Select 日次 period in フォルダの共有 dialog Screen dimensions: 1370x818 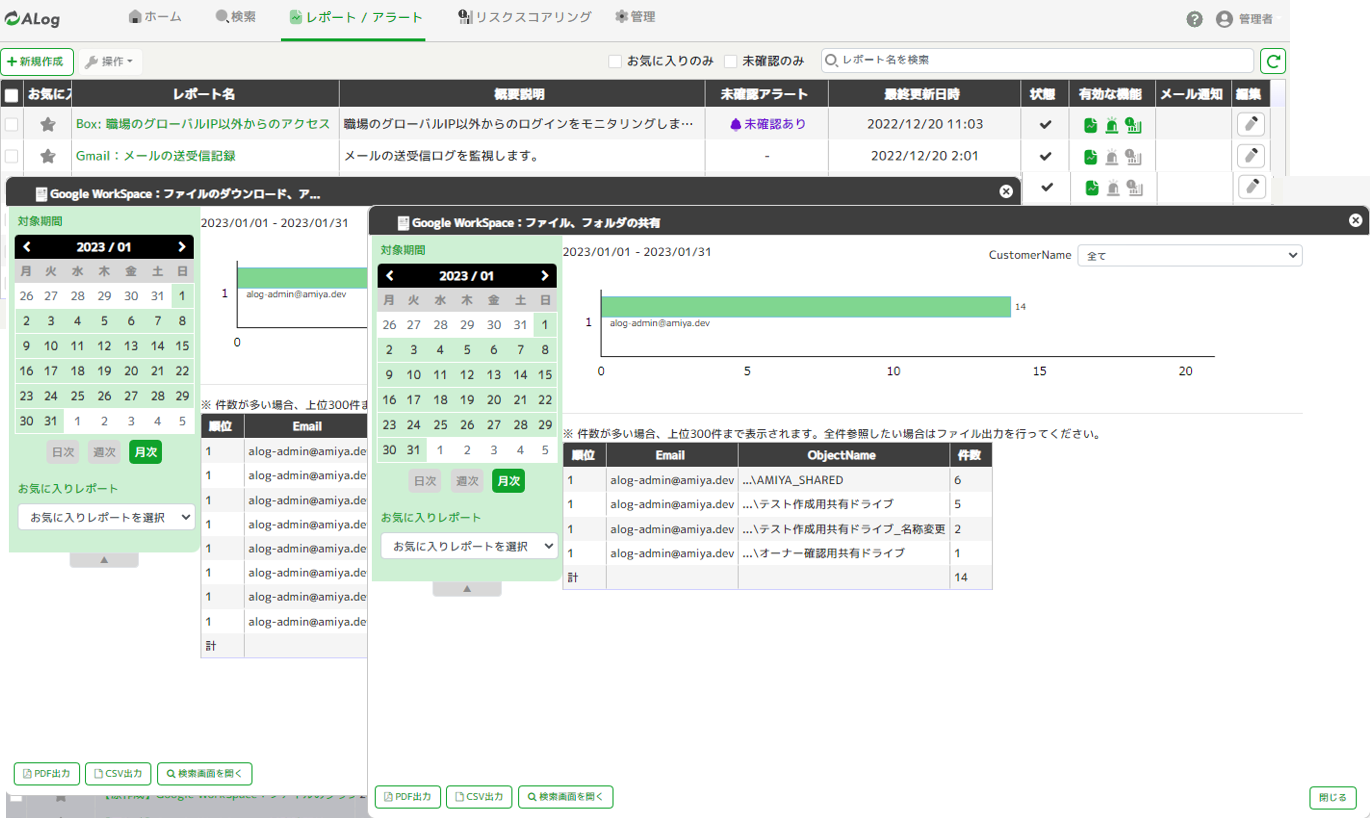pos(425,481)
